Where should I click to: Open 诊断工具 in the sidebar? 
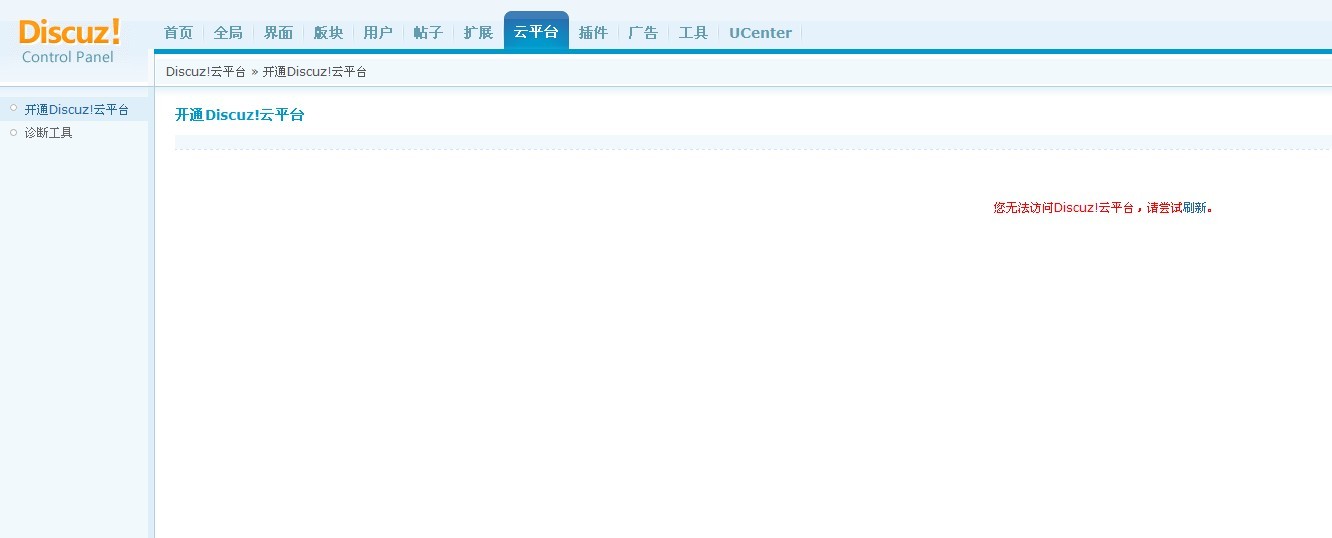48,132
